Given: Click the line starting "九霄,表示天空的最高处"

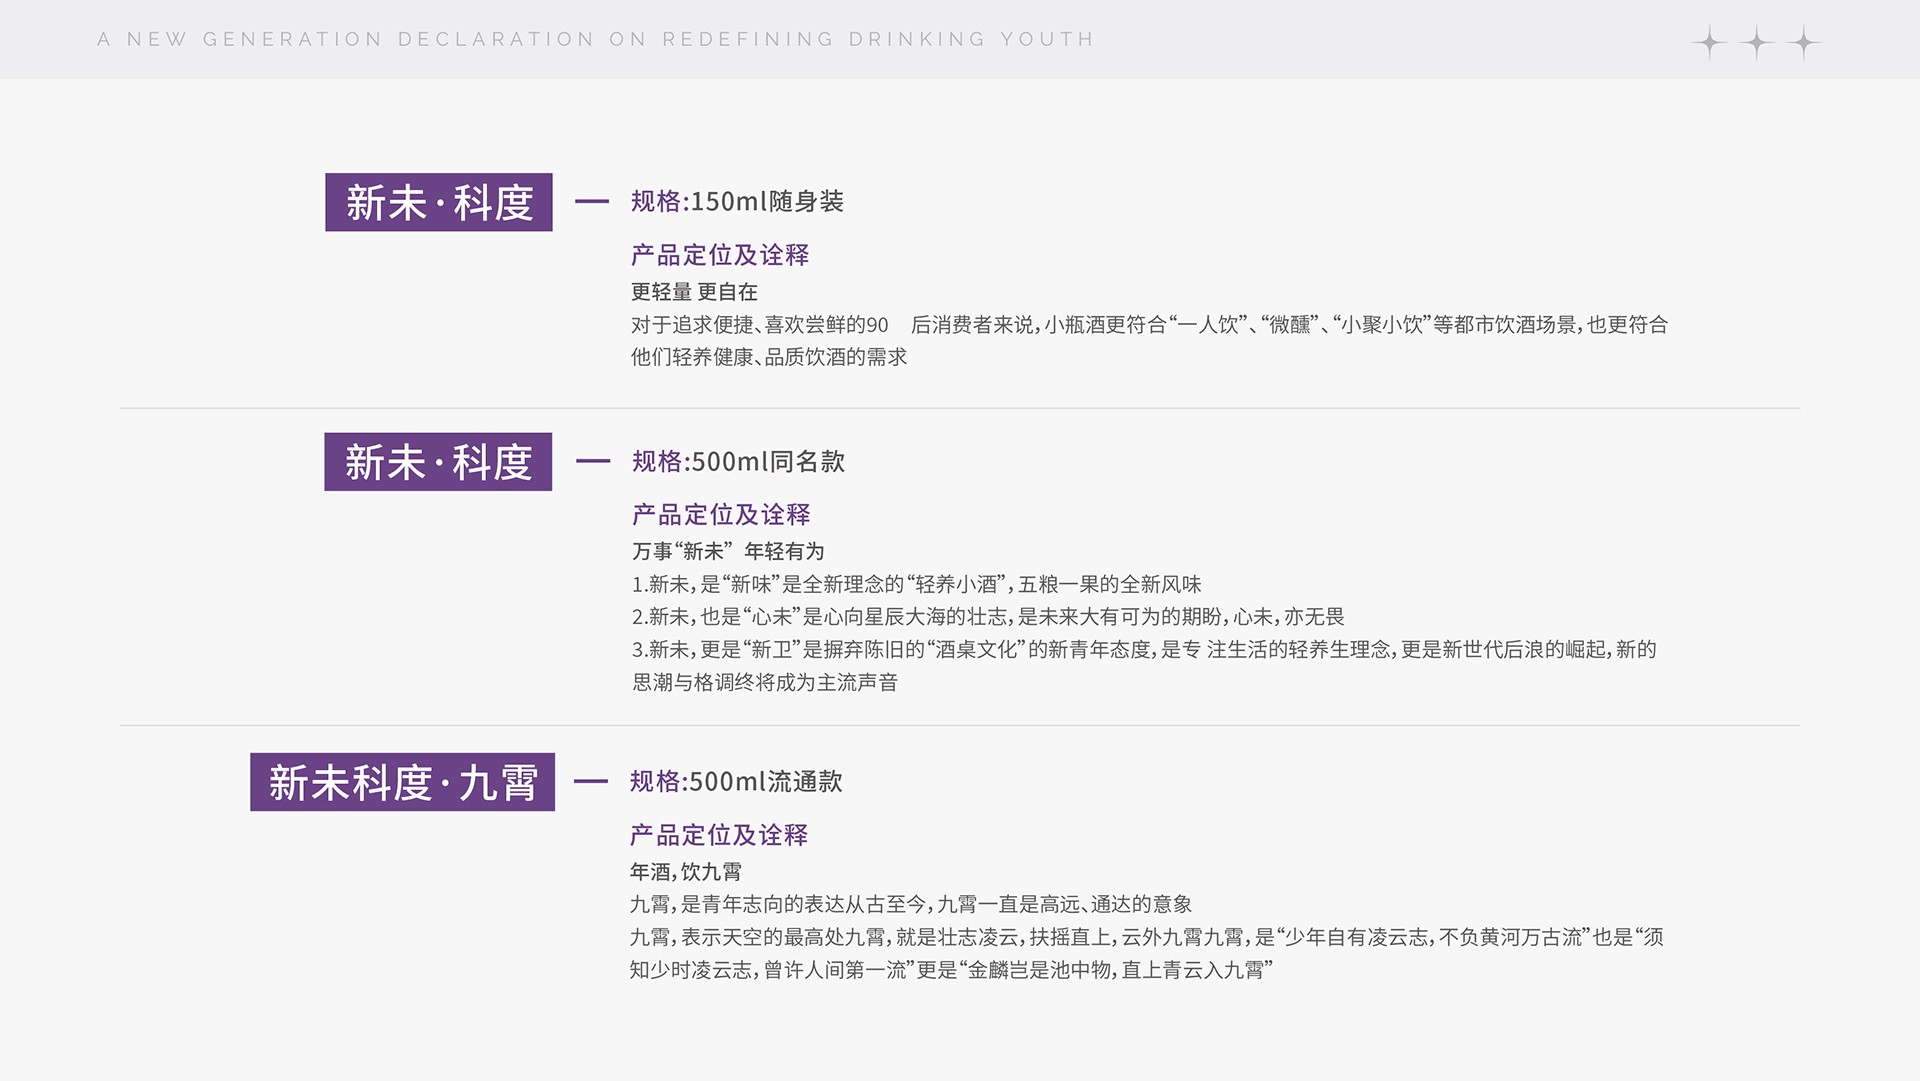Looking at the screenshot, I should [x=1146, y=937].
